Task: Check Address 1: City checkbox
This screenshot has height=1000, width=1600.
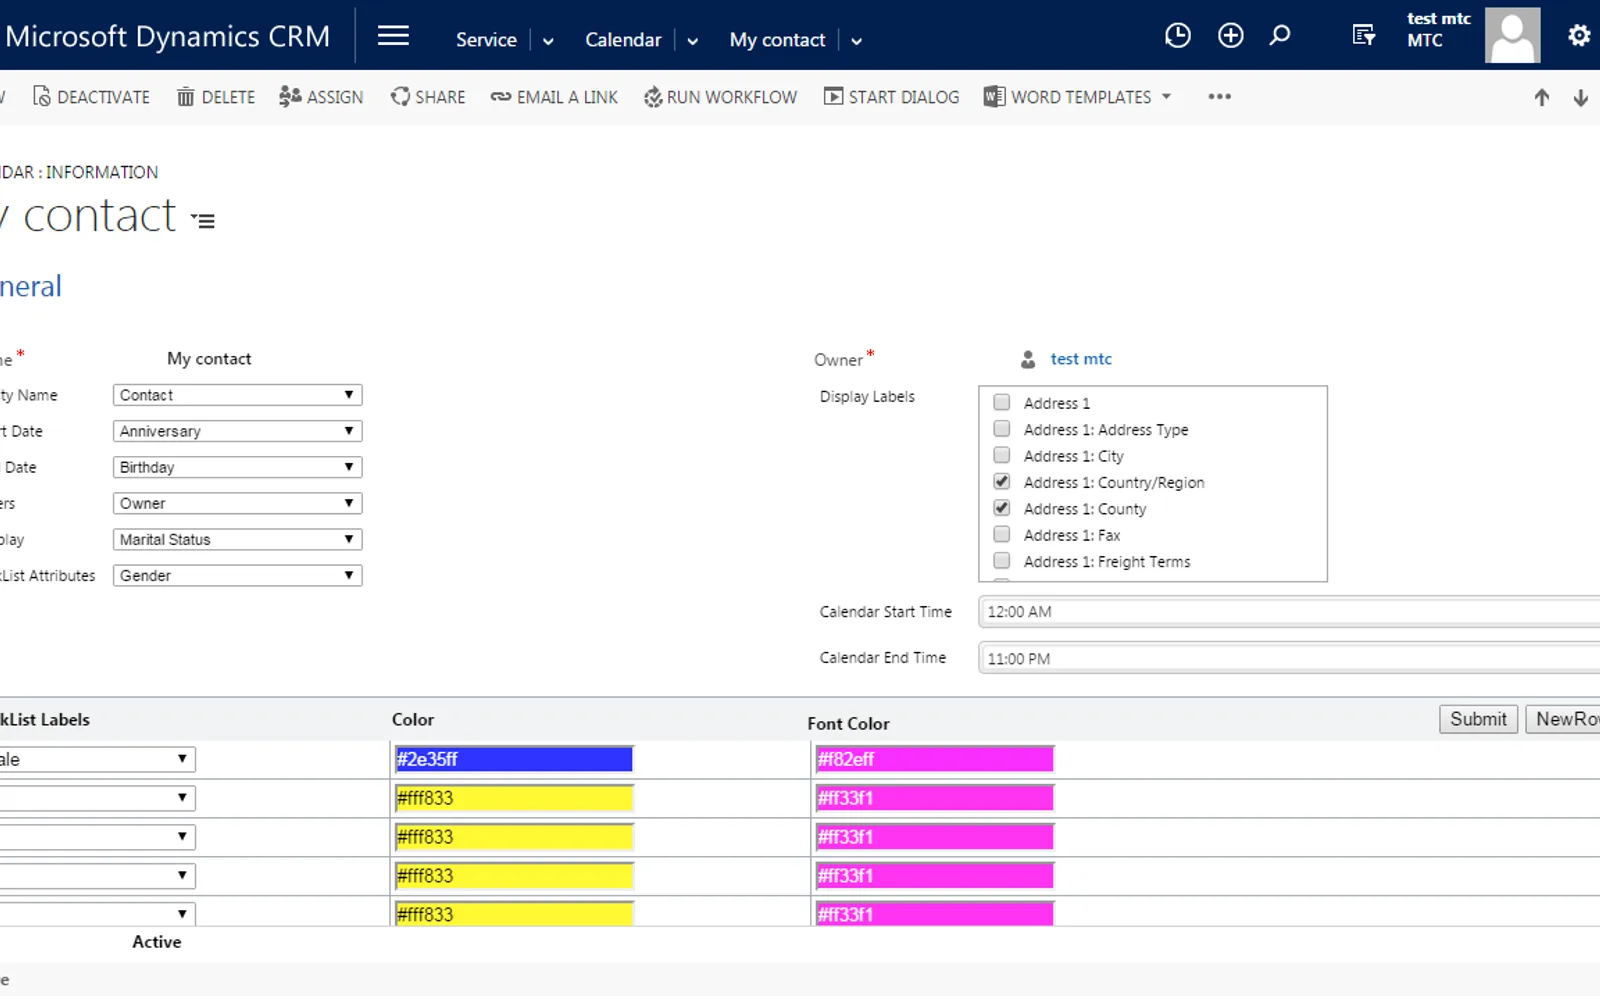Action: [x=1002, y=455]
